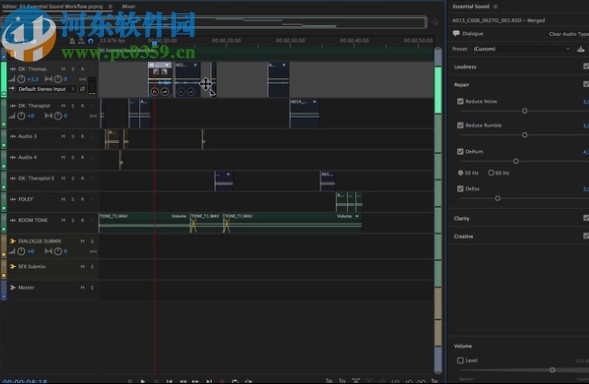
Task: Uncheck the DeHum checkbox
Action: [460, 151]
